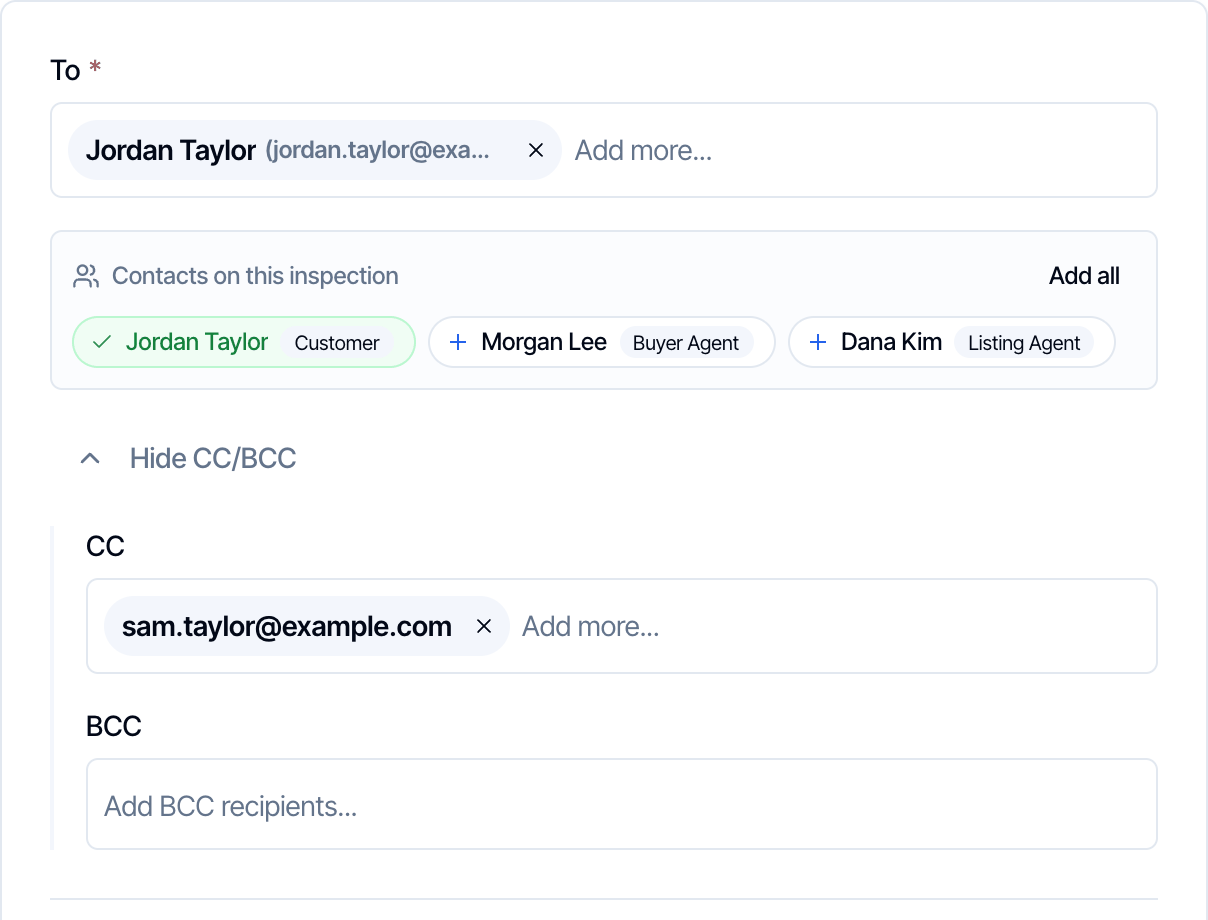Screen dimensions: 1208x920
Task: Click the green checkmark beside Jordan Taylor
Action: click(101, 342)
